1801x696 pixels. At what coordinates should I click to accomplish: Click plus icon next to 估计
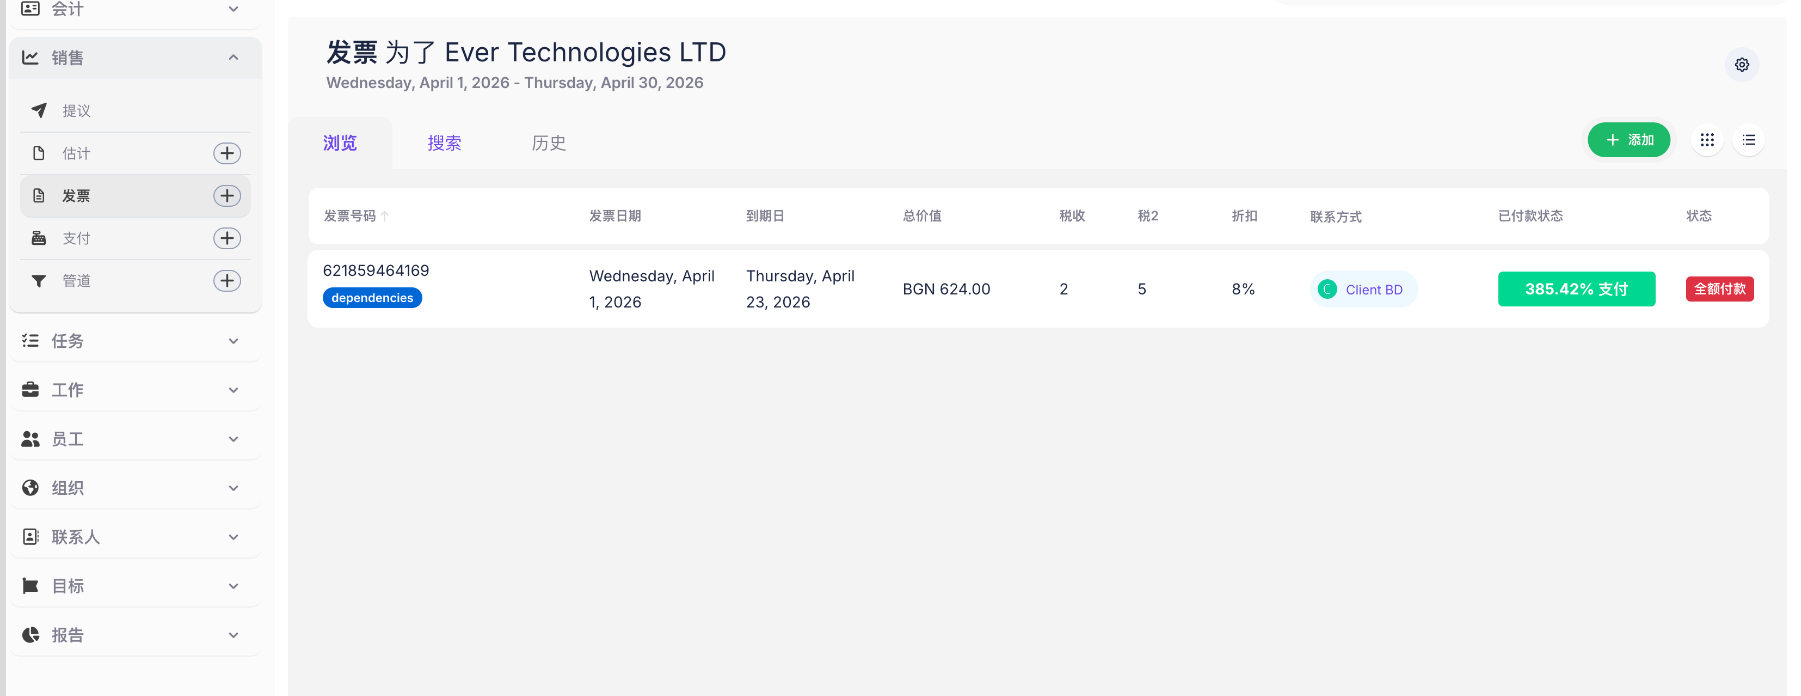click(x=227, y=153)
